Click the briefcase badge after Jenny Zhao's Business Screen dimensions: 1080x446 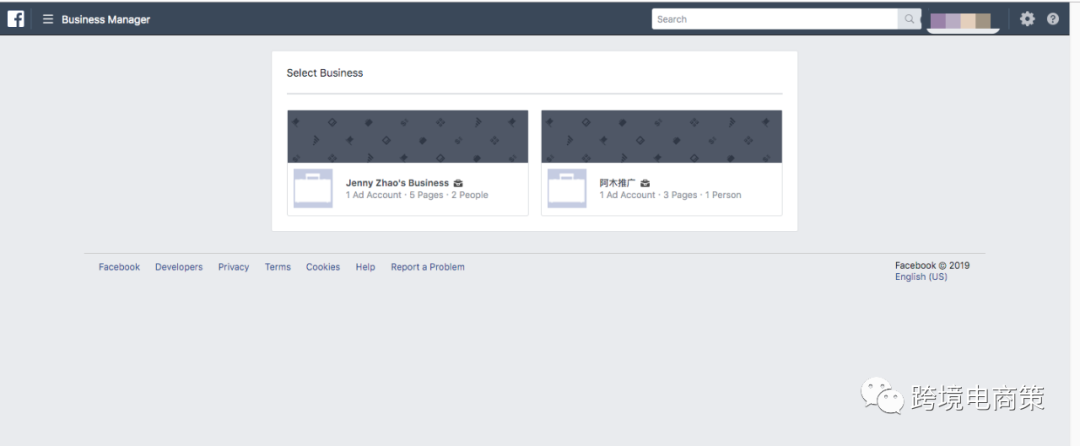point(458,183)
